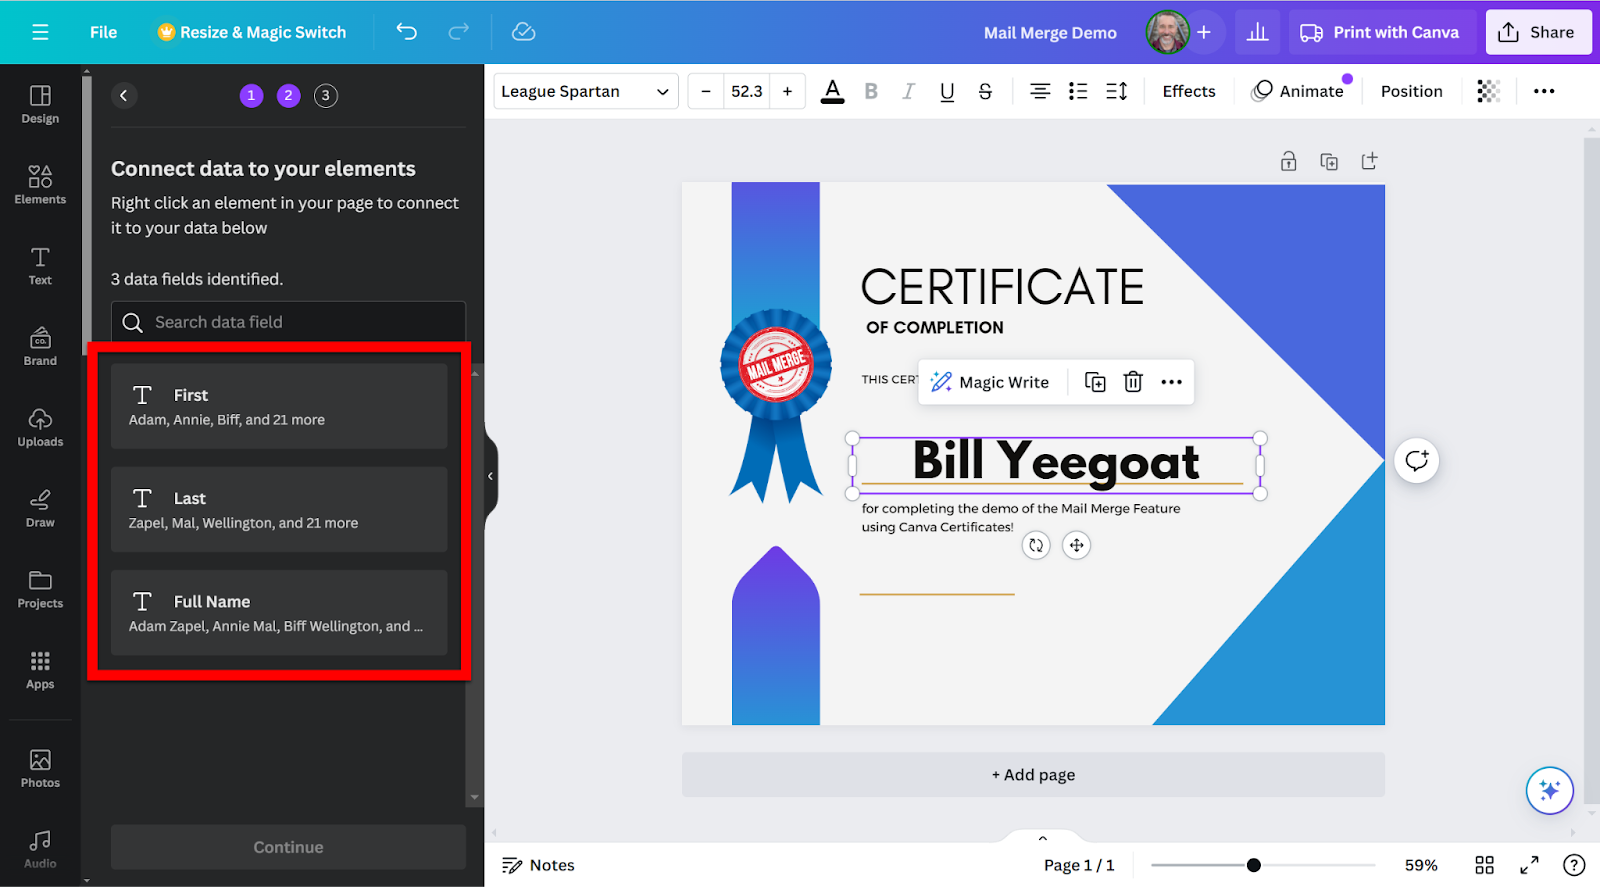The width and height of the screenshot is (1600, 887).
Task: Open the League Spartan font dropdown
Action: pyautogui.click(x=586, y=91)
